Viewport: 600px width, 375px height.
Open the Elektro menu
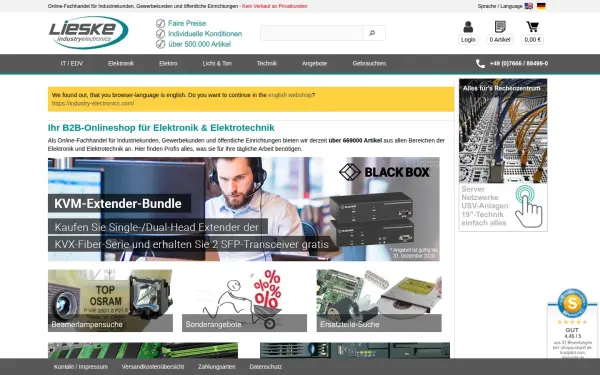[x=168, y=64]
